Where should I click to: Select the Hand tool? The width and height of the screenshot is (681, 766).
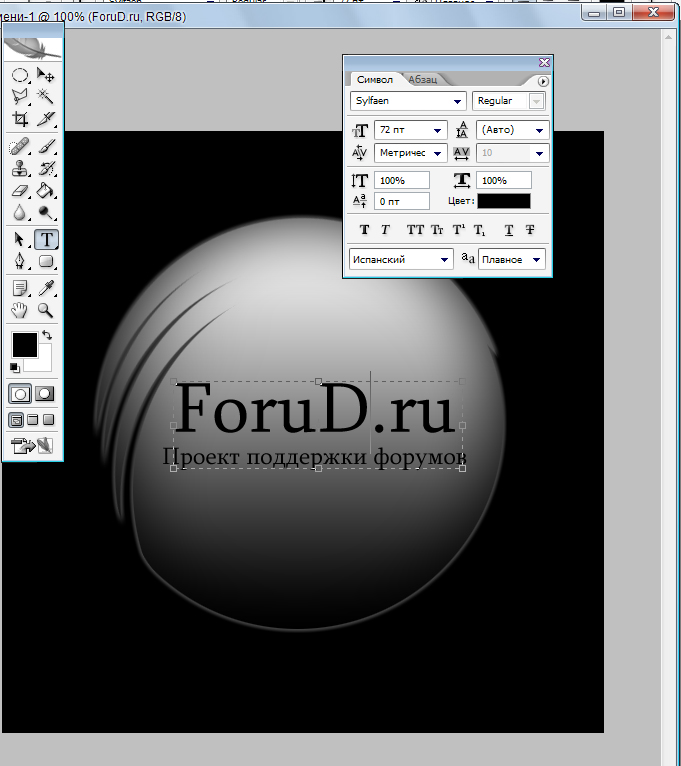point(20,310)
